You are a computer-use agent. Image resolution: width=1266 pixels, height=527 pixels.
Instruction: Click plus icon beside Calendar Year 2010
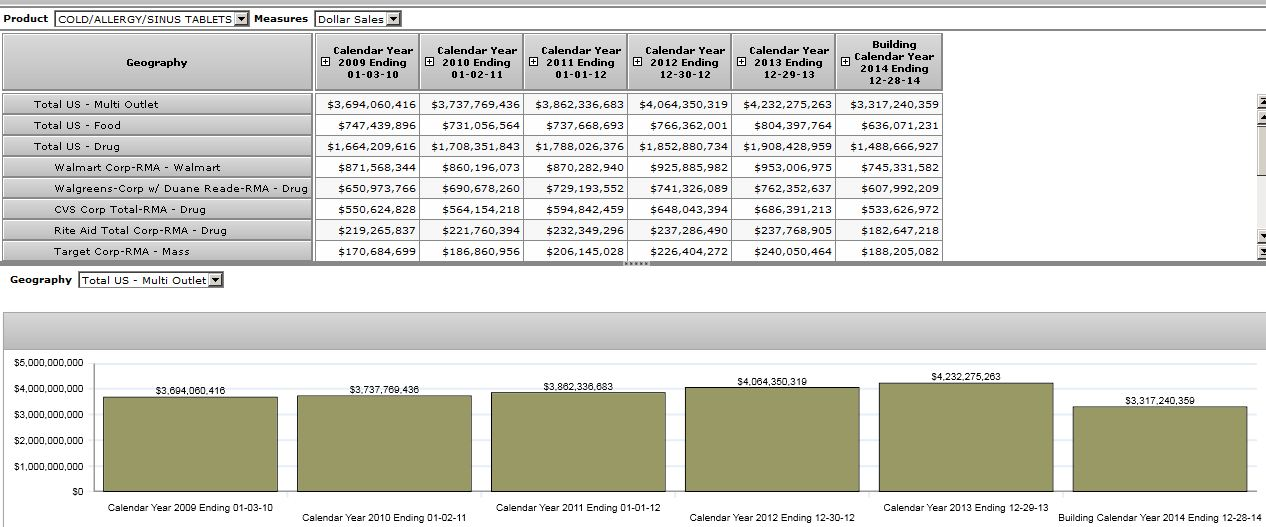(429, 62)
